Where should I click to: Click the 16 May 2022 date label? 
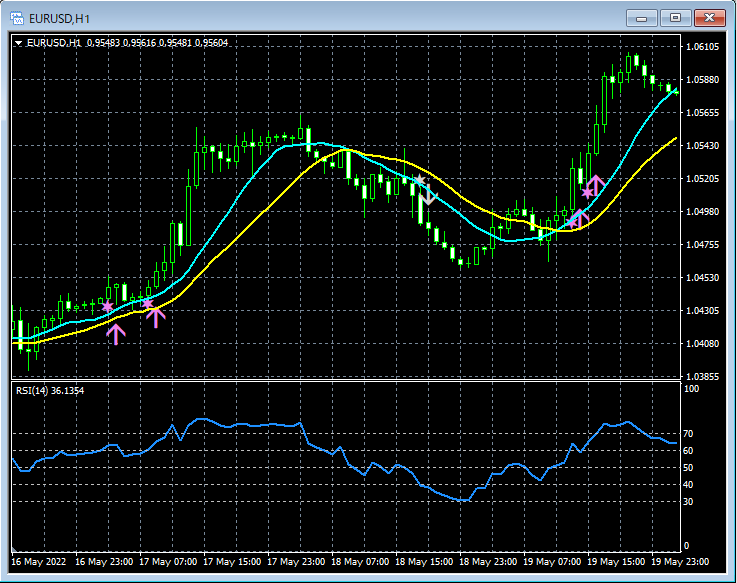pos(39,562)
